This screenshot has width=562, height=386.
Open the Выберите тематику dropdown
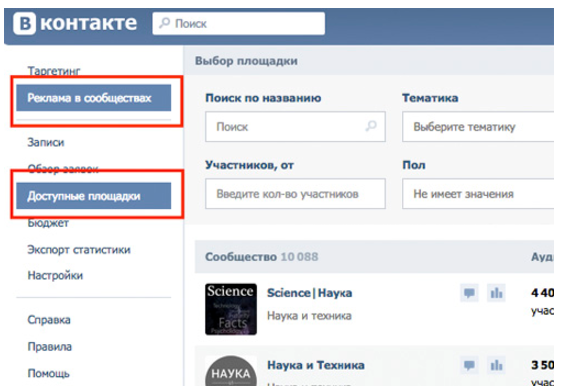pos(478,127)
